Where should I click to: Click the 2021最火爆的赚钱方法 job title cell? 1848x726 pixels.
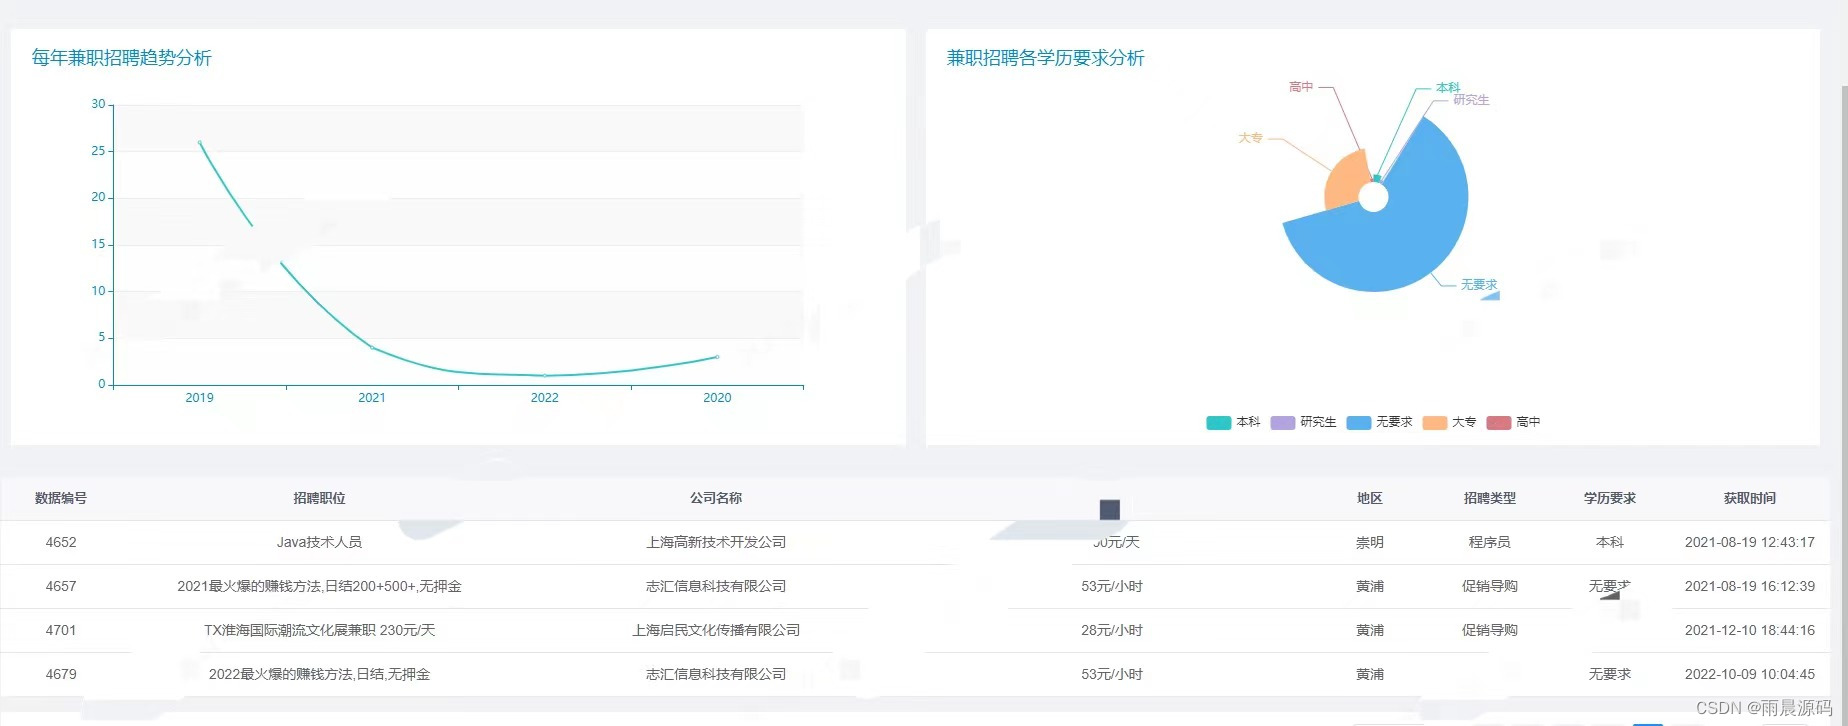point(319,586)
